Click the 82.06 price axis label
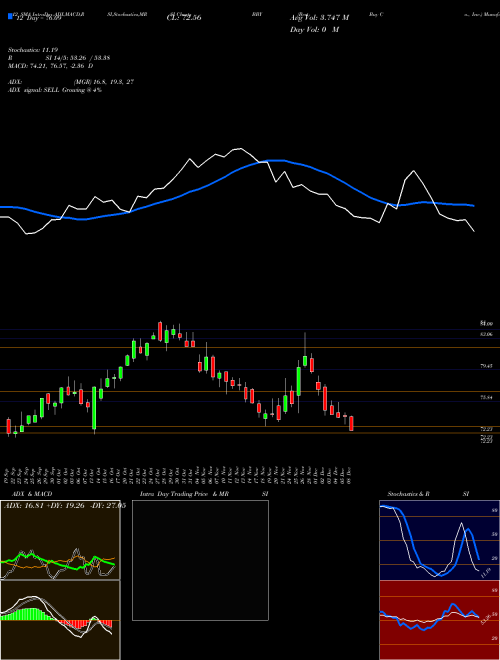500x660 pixels. pos(486,334)
